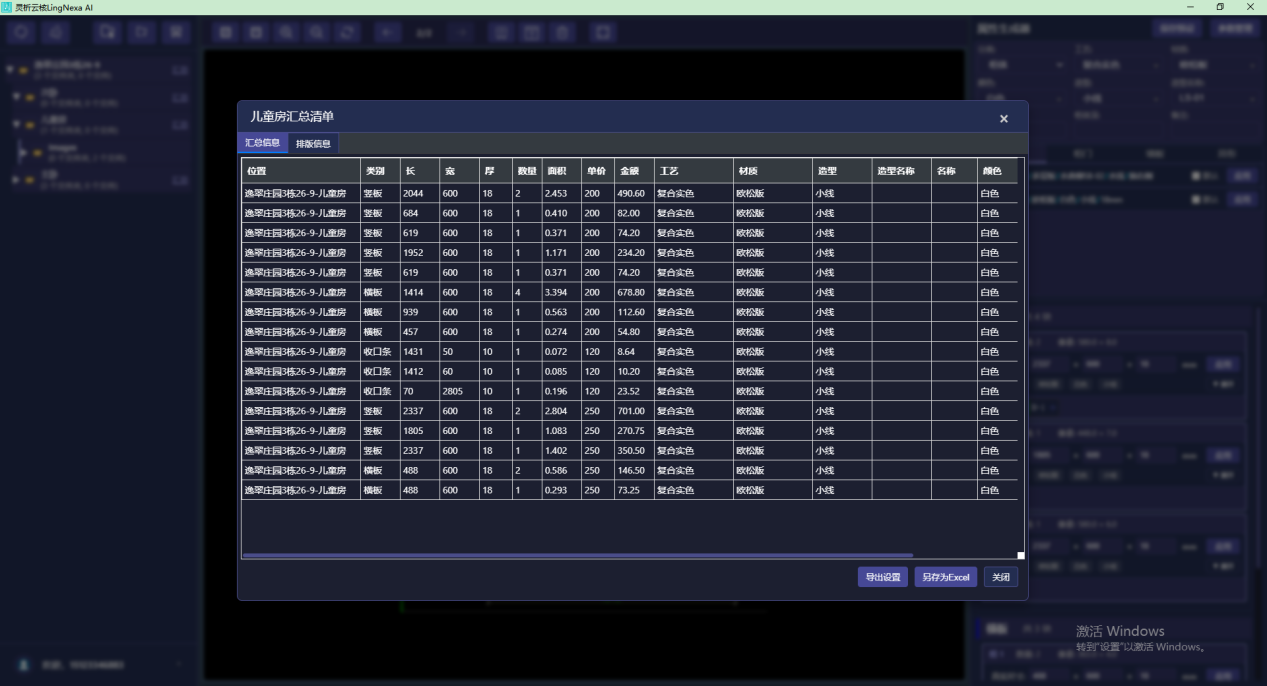Select the length cell 939

(420, 312)
